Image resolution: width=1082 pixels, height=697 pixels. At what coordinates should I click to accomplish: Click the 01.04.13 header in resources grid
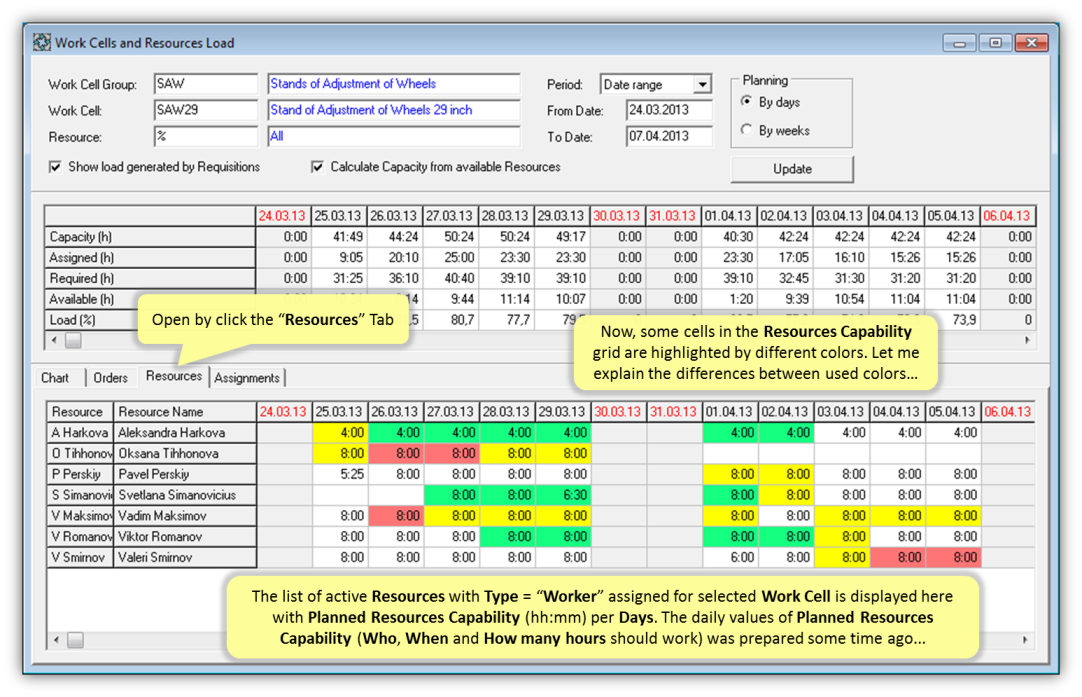pyautogui.click(x=730, y=412)
